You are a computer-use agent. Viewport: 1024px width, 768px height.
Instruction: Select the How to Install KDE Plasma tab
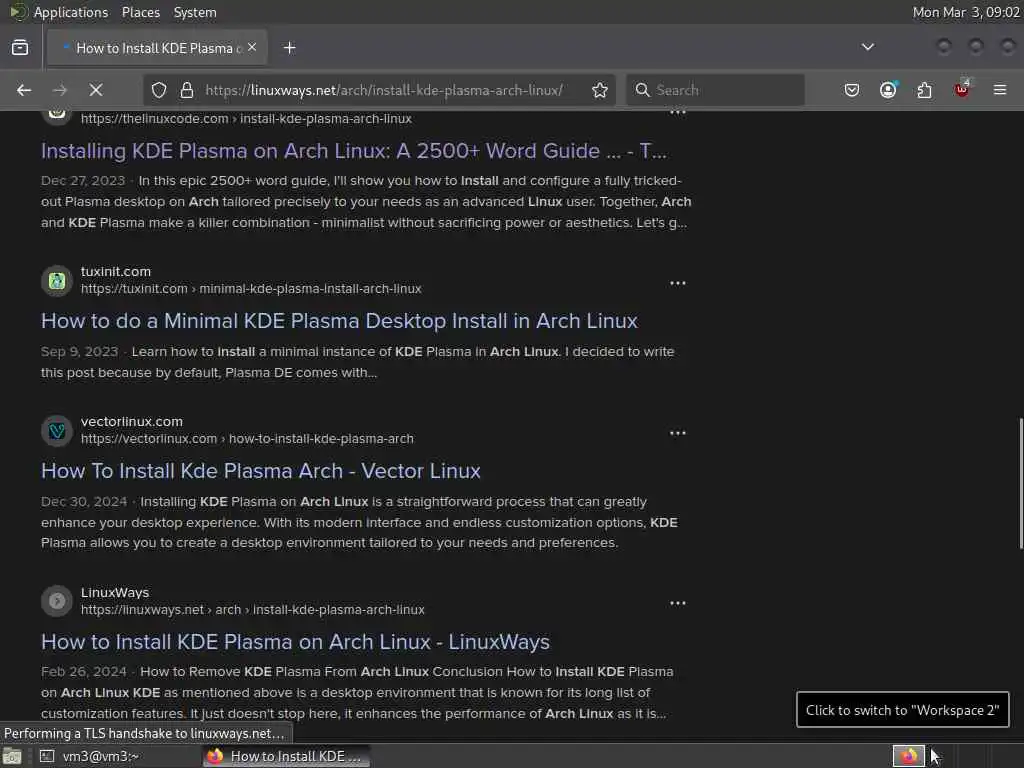[x=157, y=48]
